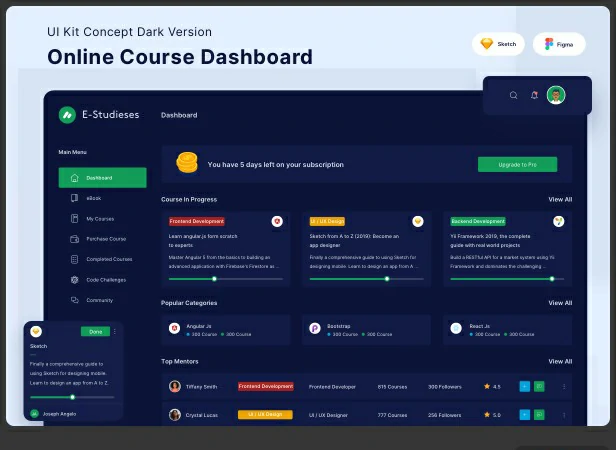The image size is (616, 450).
Task: Click the Sketch logo on floating card
Action: click(x=36, y=331)
